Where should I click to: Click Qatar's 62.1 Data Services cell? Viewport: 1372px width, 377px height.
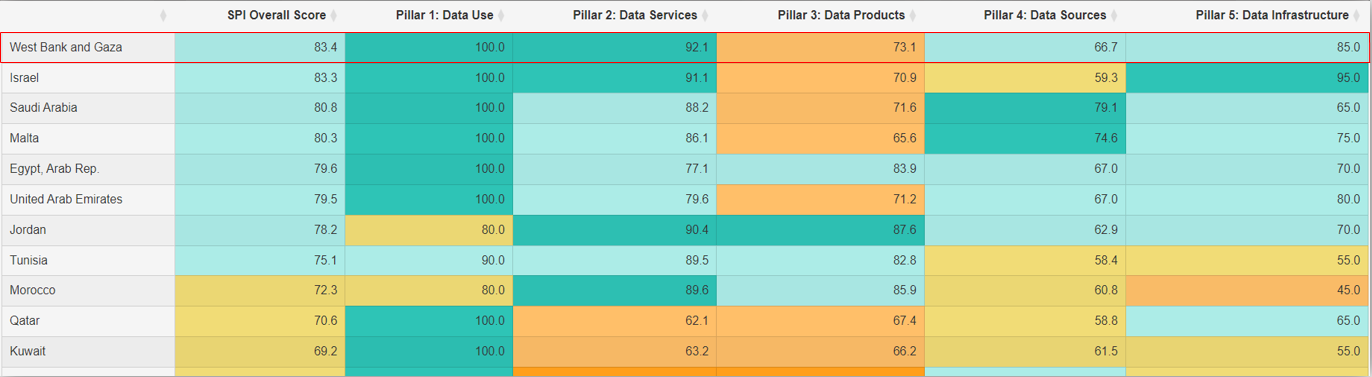coord(614,321)
